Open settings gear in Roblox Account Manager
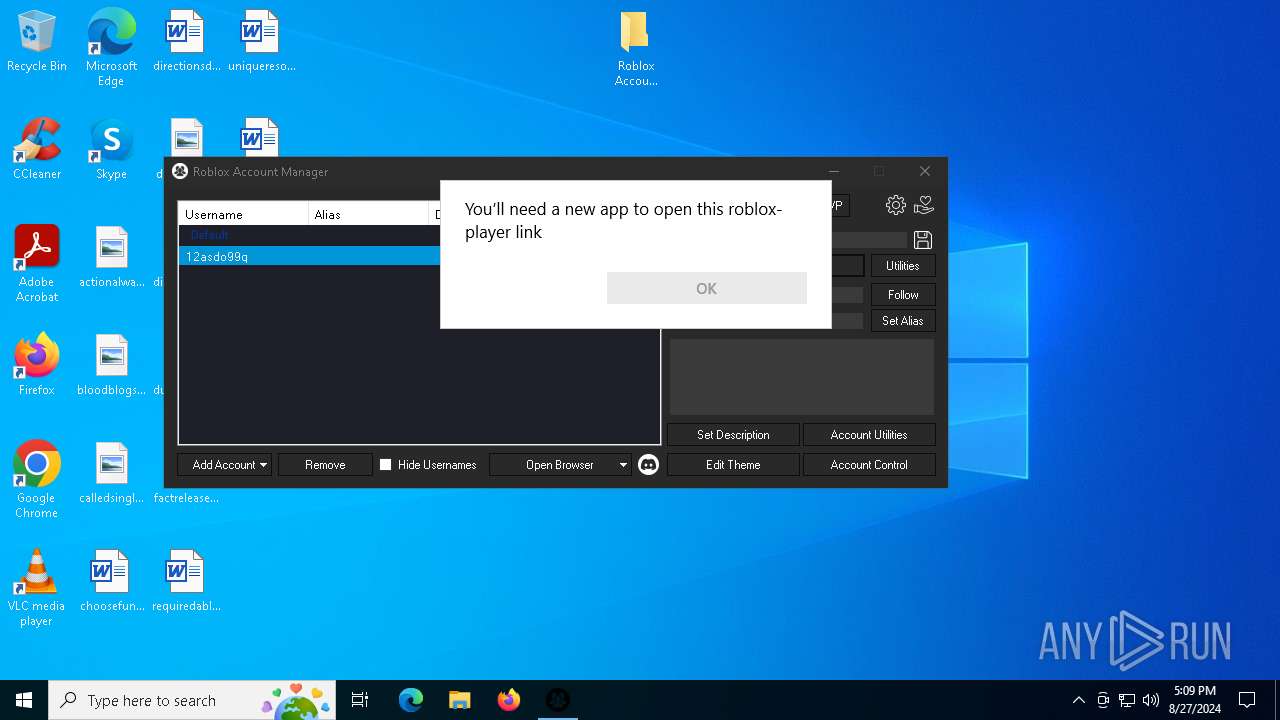This screenshot has height=720, width=1280. pos(896,205)
